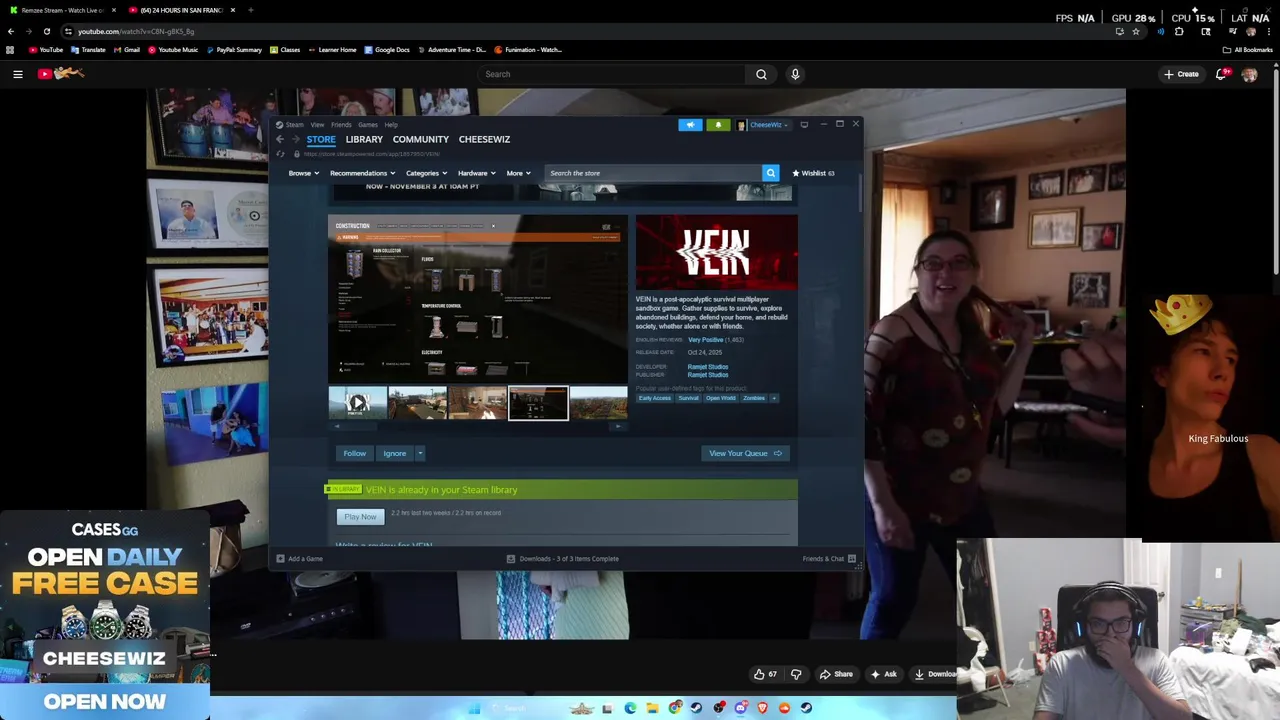Click the Zombies tag
Screen dimensions: 1280x720
754,398
